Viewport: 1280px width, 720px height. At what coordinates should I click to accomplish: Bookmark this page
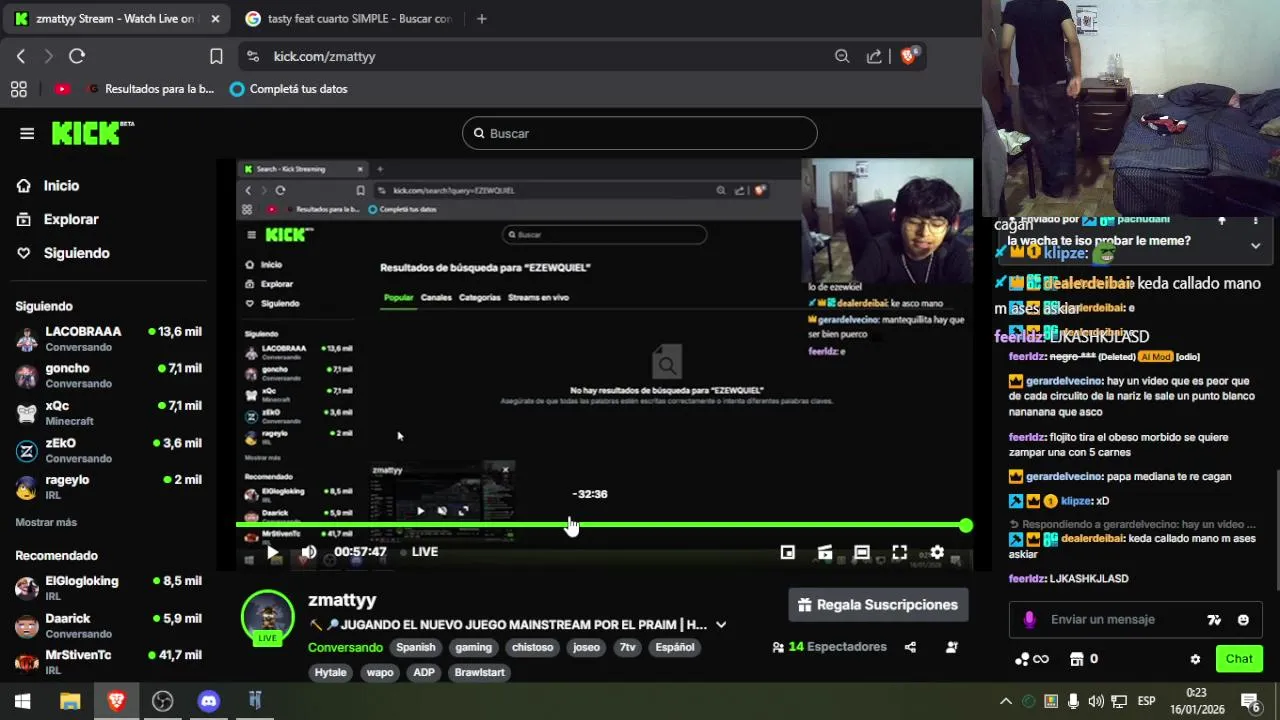tap(216, 56)
